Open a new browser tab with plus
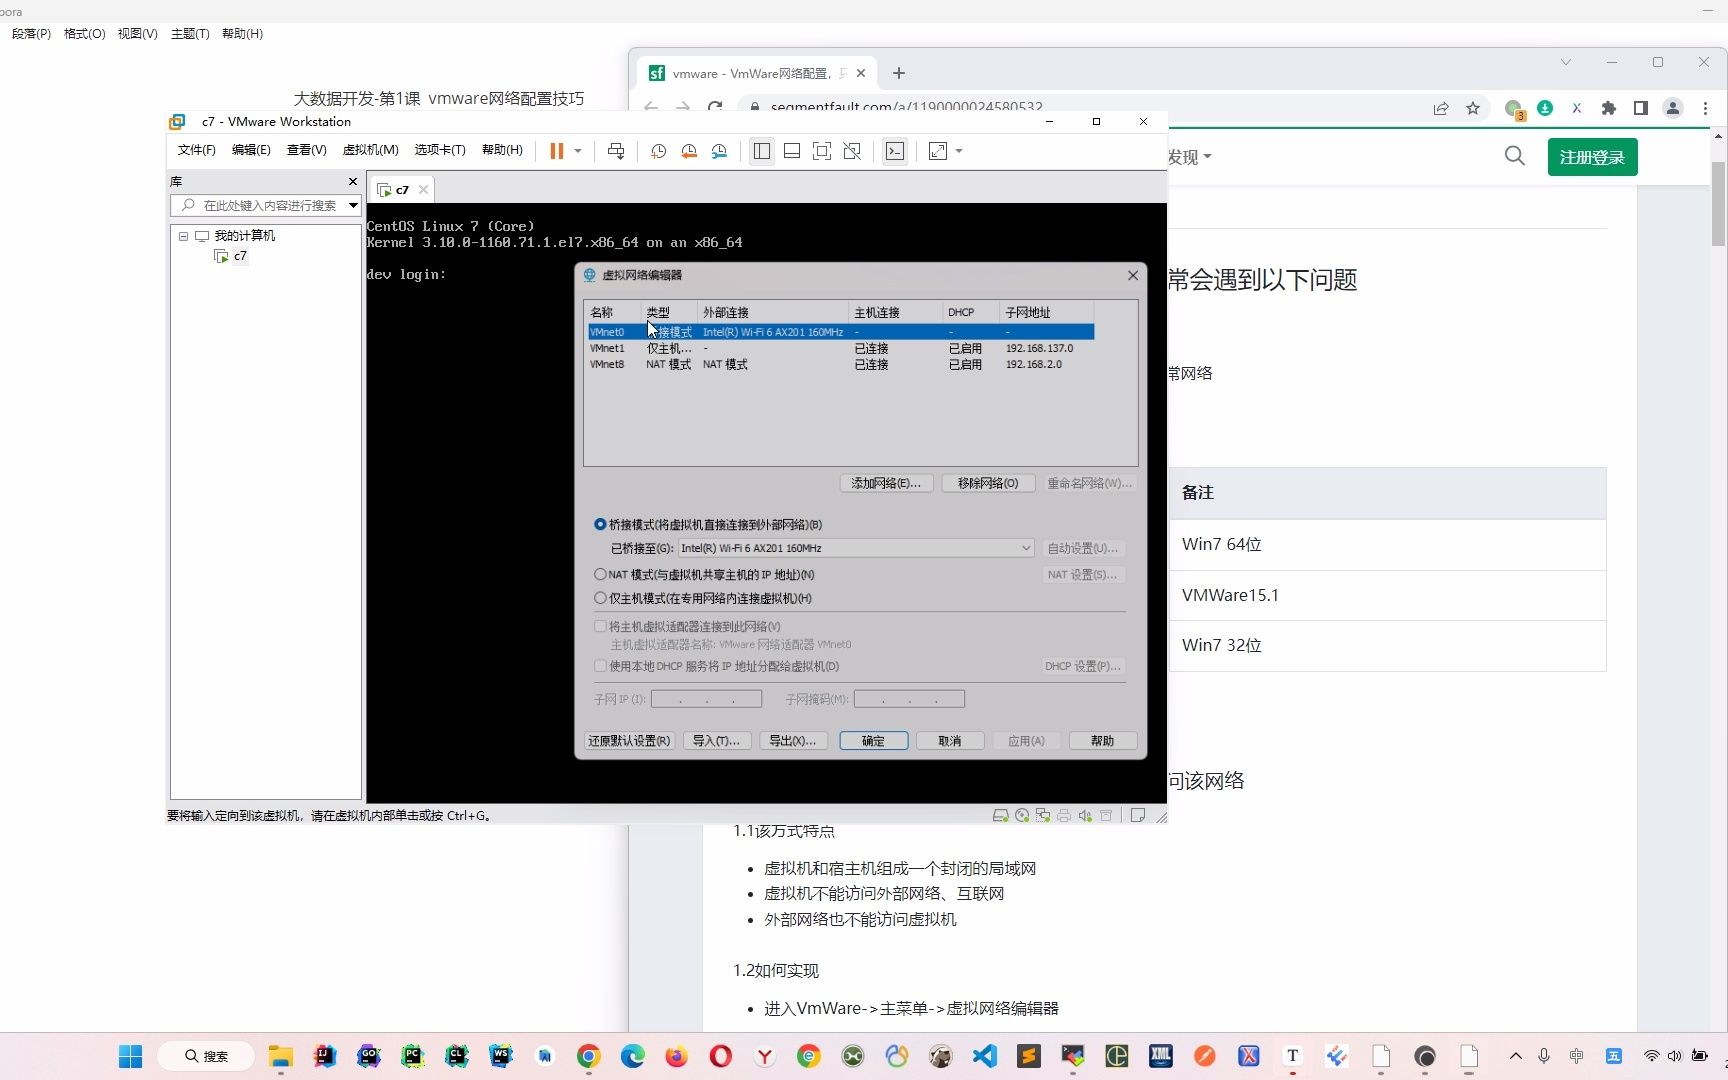The width and height of the screenshot is (1728, 1080). click(x=899, y=73)
